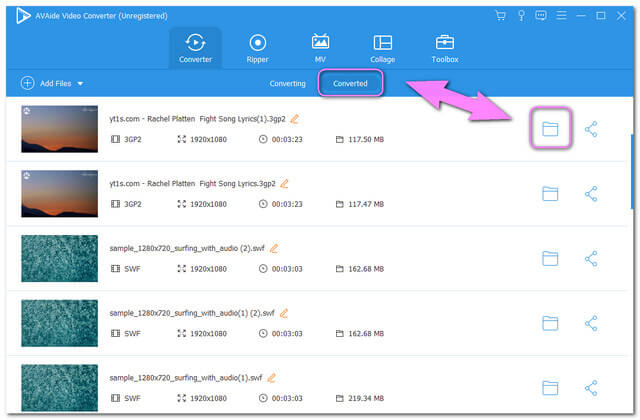Select the Converted tab

(350, 83)
